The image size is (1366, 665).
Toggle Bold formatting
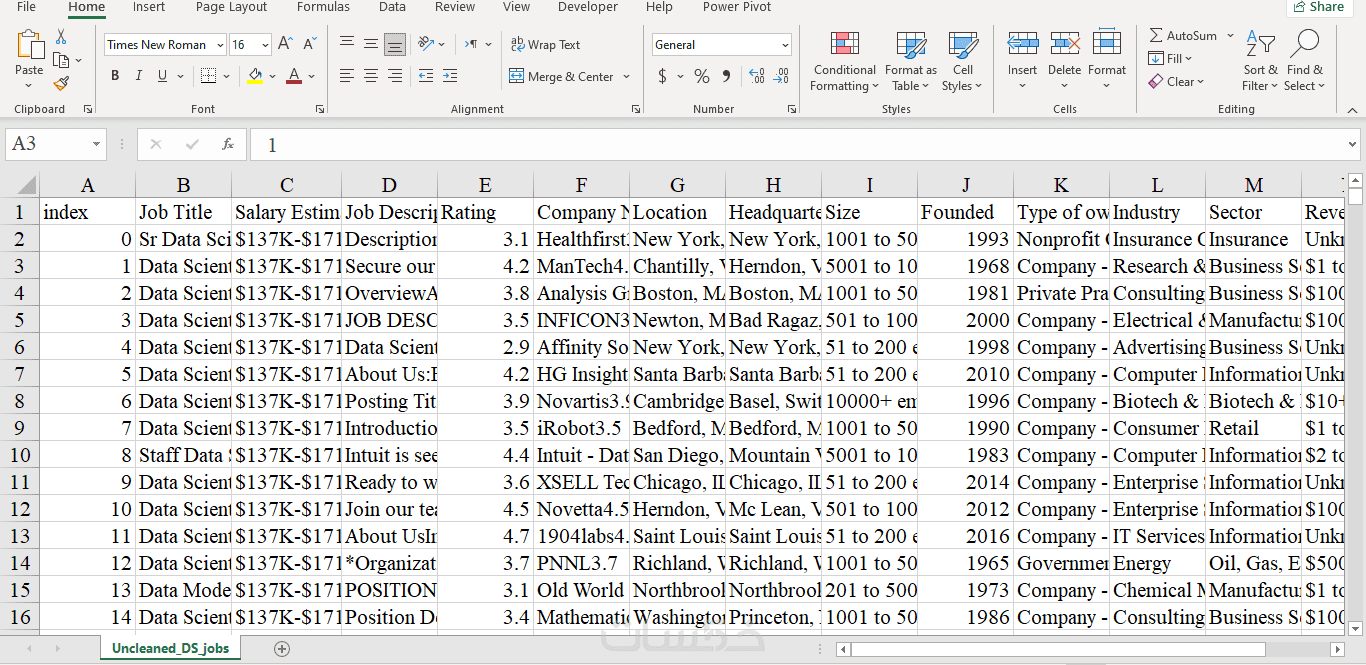coord(115,76)
